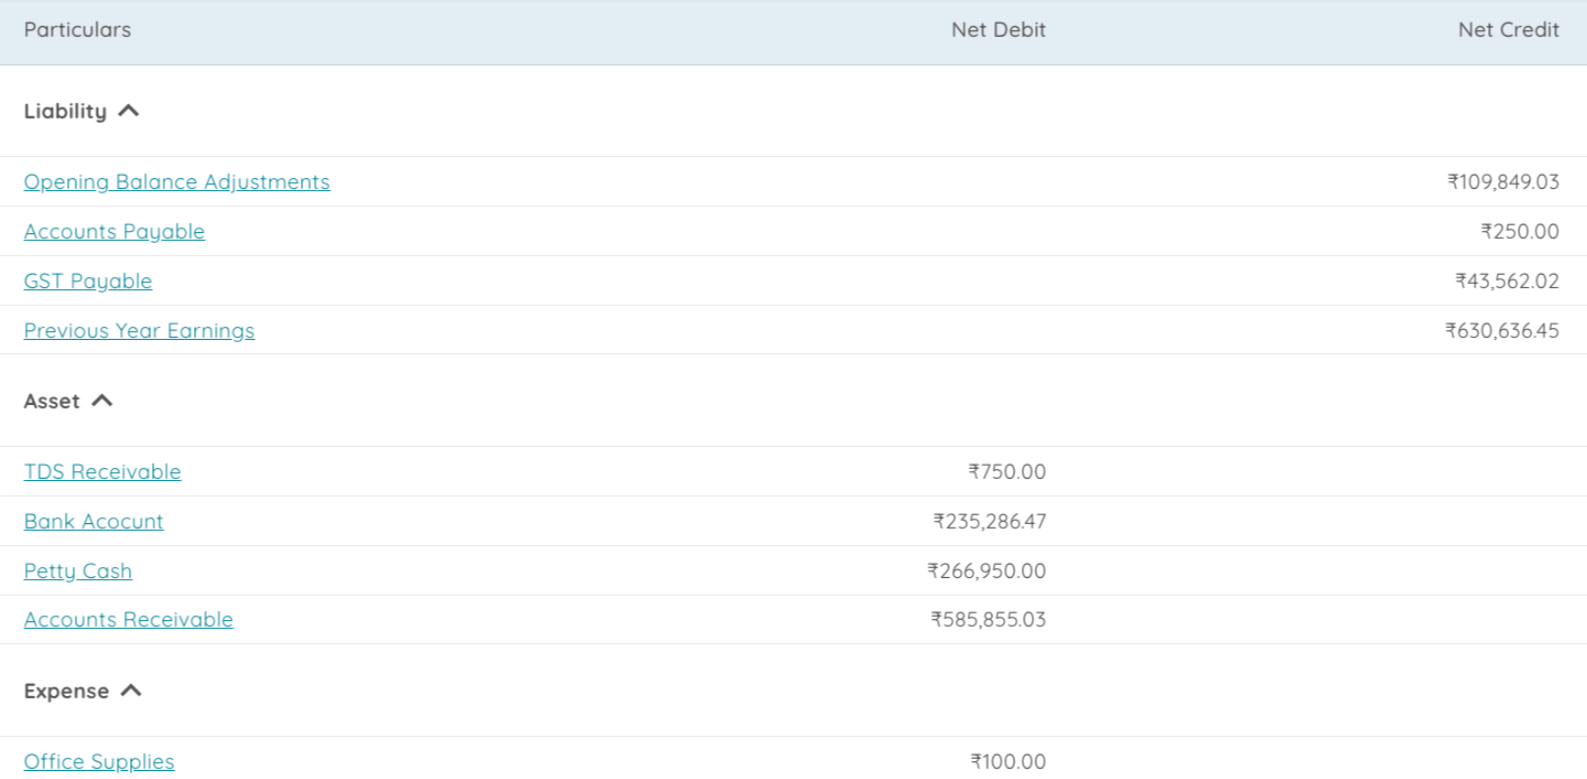This screenshot has height=779, width=1587.
Task: Click the Particulars column header
Action: [77, 30]
